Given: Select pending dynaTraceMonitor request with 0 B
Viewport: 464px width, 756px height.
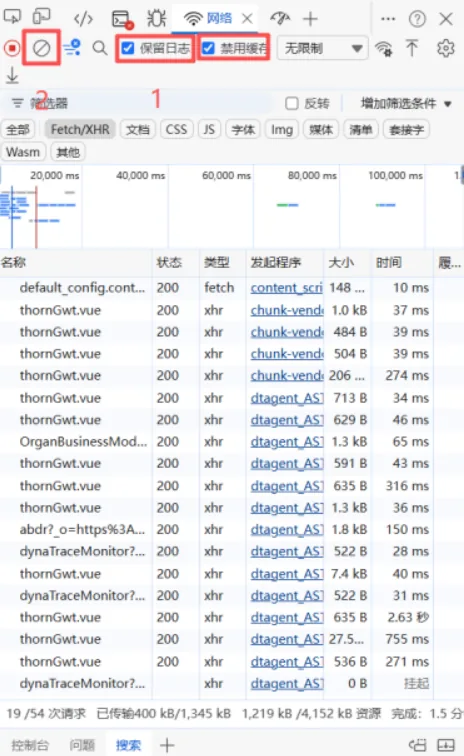Looking at the screenshot, I should click(82, 683).
